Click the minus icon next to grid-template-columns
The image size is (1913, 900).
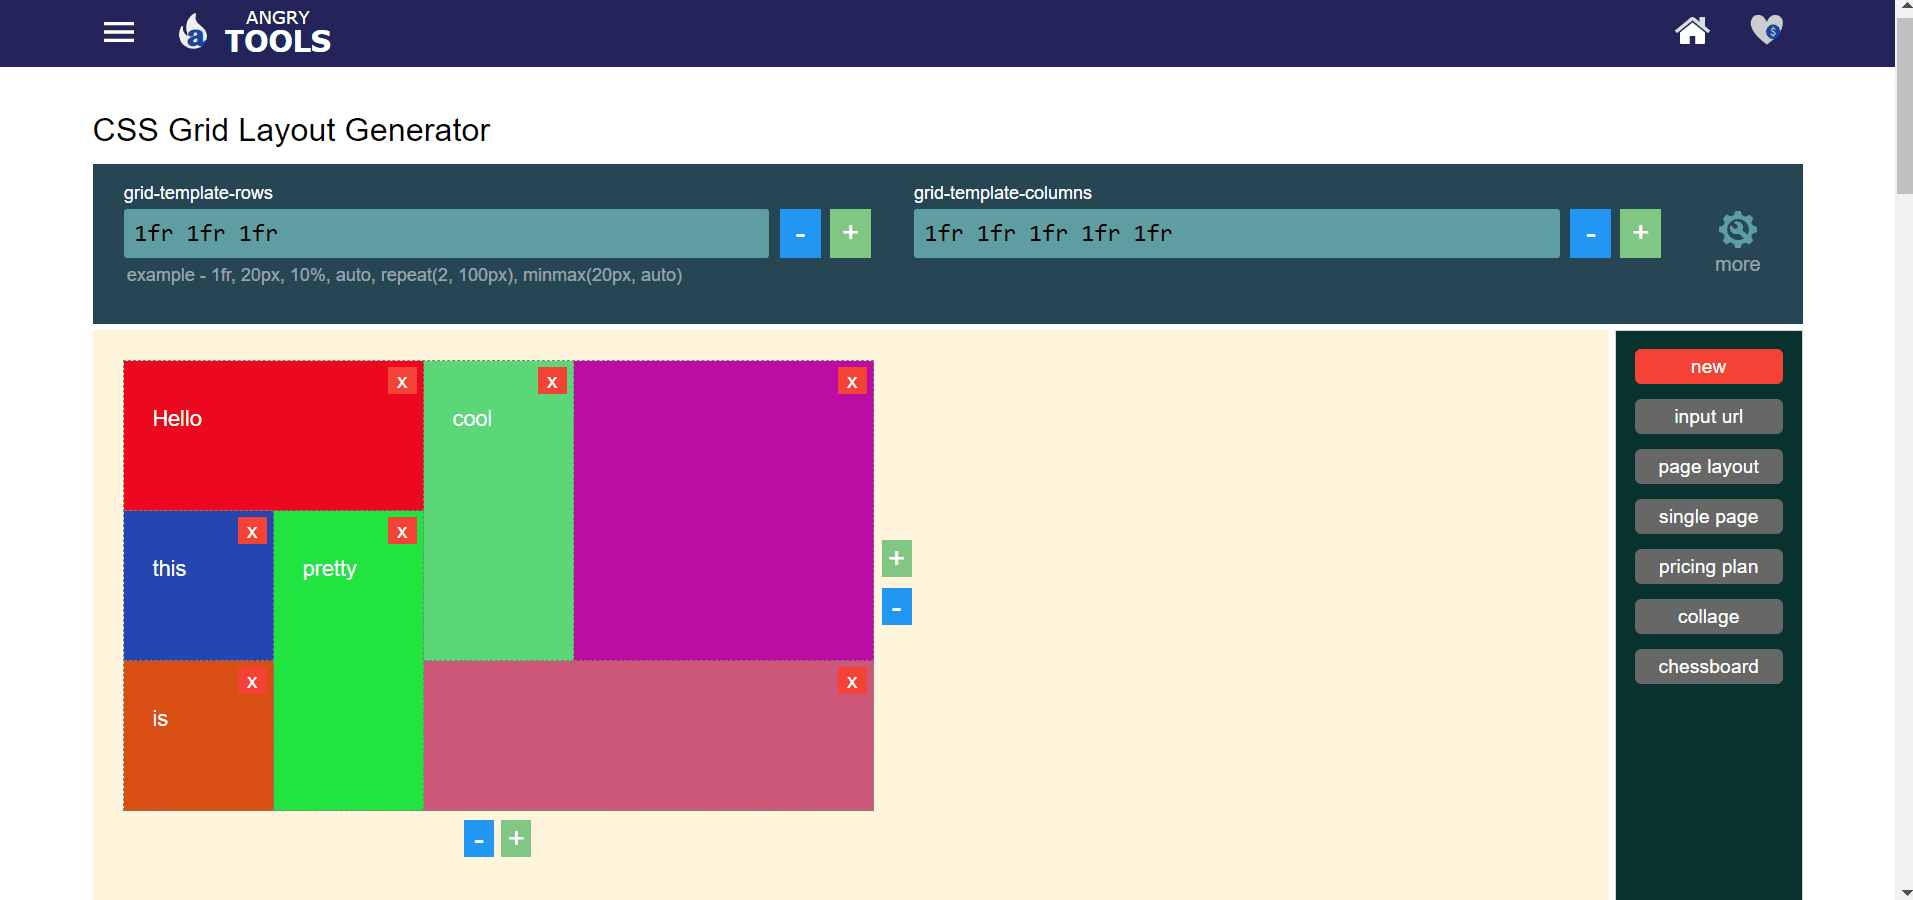pos(1589,233)
